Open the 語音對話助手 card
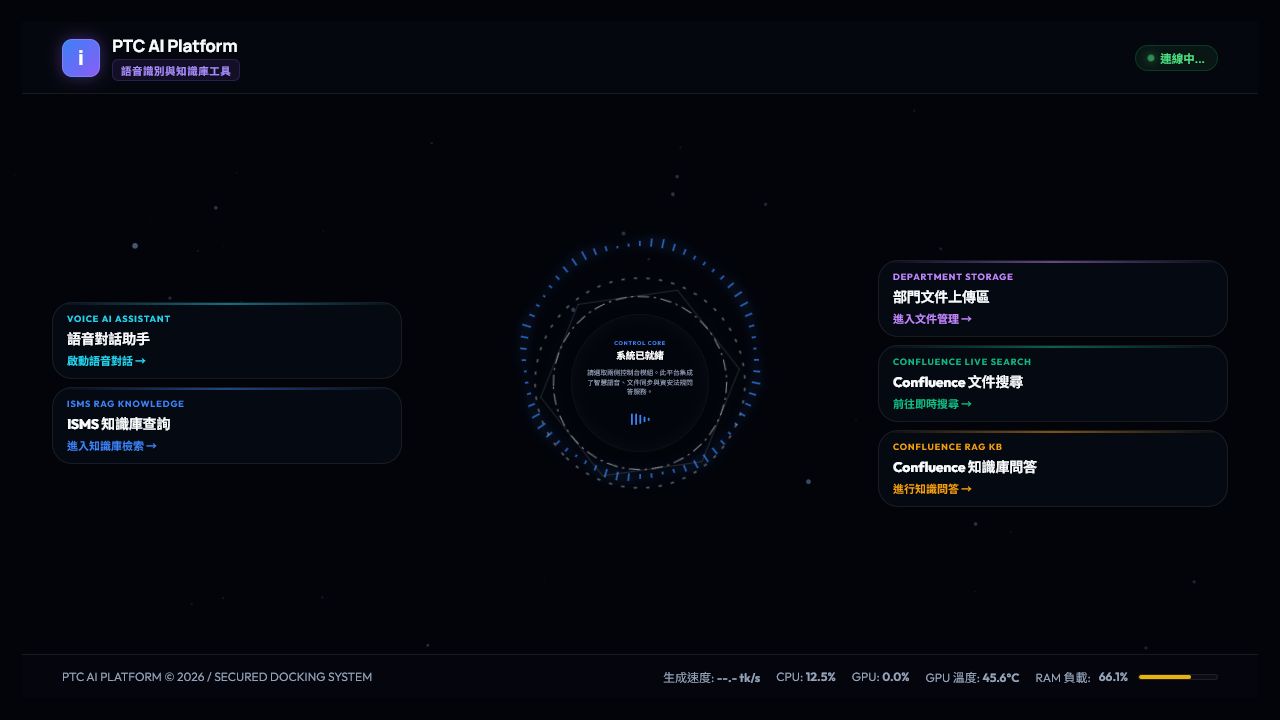Screen dimensions: 1280x720 coord(227,341)
